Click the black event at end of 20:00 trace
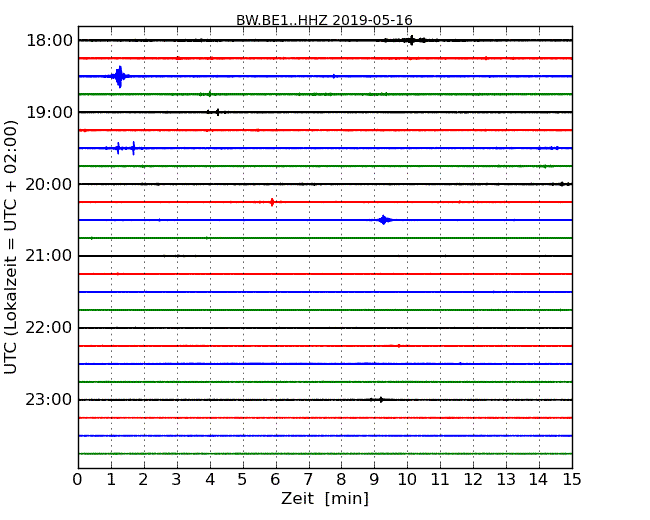Image resolution: width=650 pixels, height=520 pixels. pyautogui.click(x=562, y=184)
